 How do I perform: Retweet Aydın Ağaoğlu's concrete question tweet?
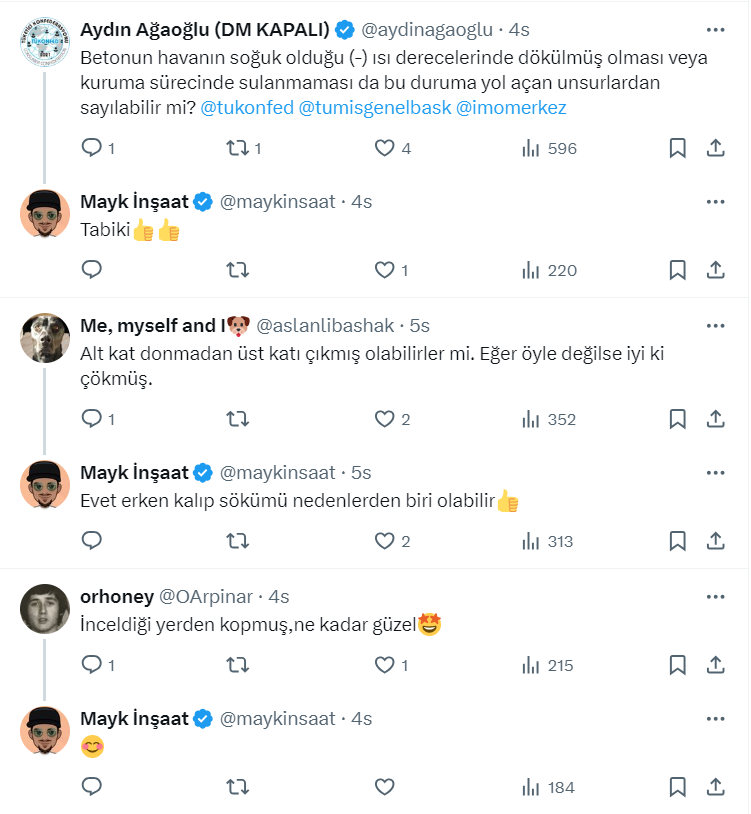[x=238, y=148]
